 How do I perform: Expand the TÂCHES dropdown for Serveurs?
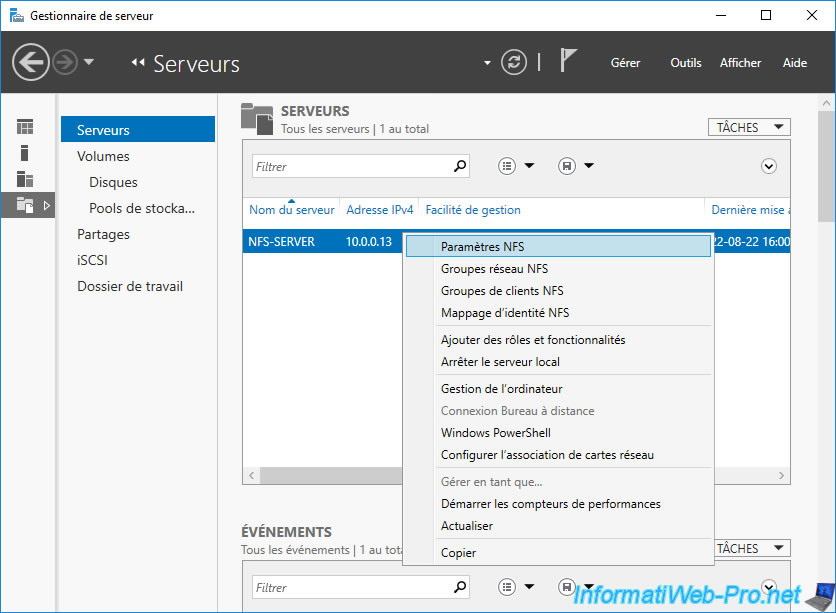coord(748,128)
